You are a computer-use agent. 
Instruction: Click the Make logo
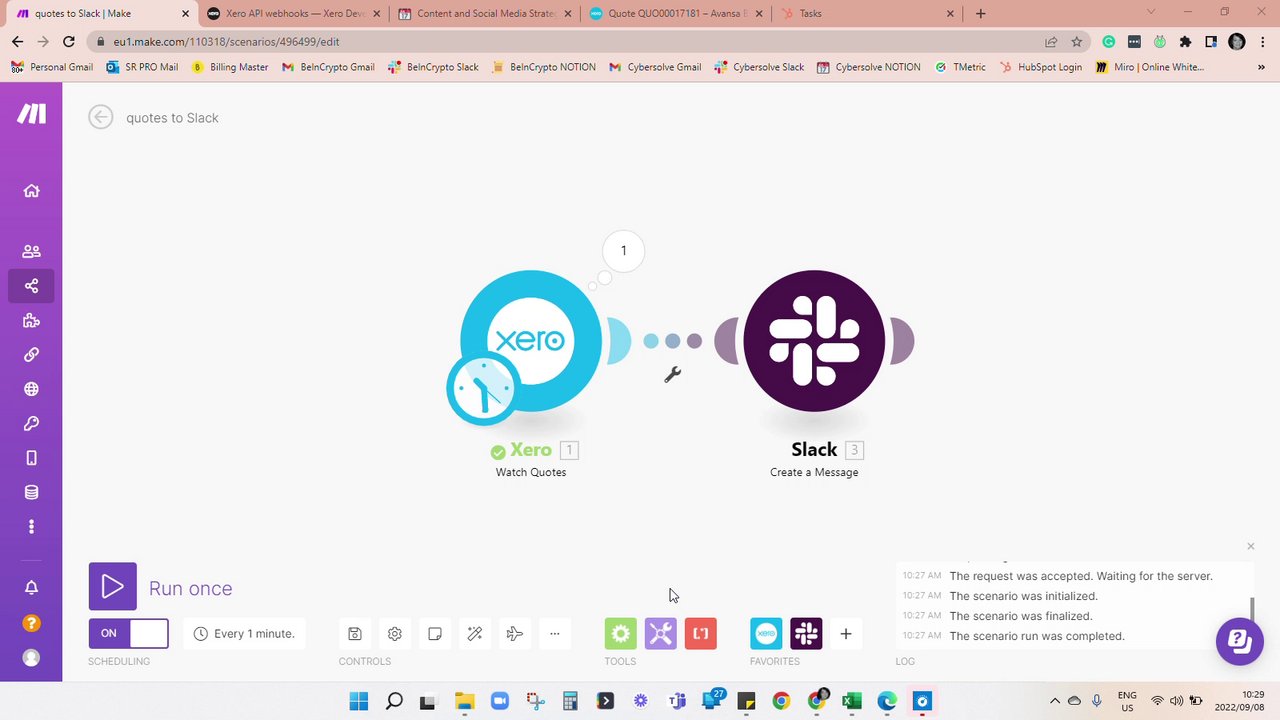[31, 114]
